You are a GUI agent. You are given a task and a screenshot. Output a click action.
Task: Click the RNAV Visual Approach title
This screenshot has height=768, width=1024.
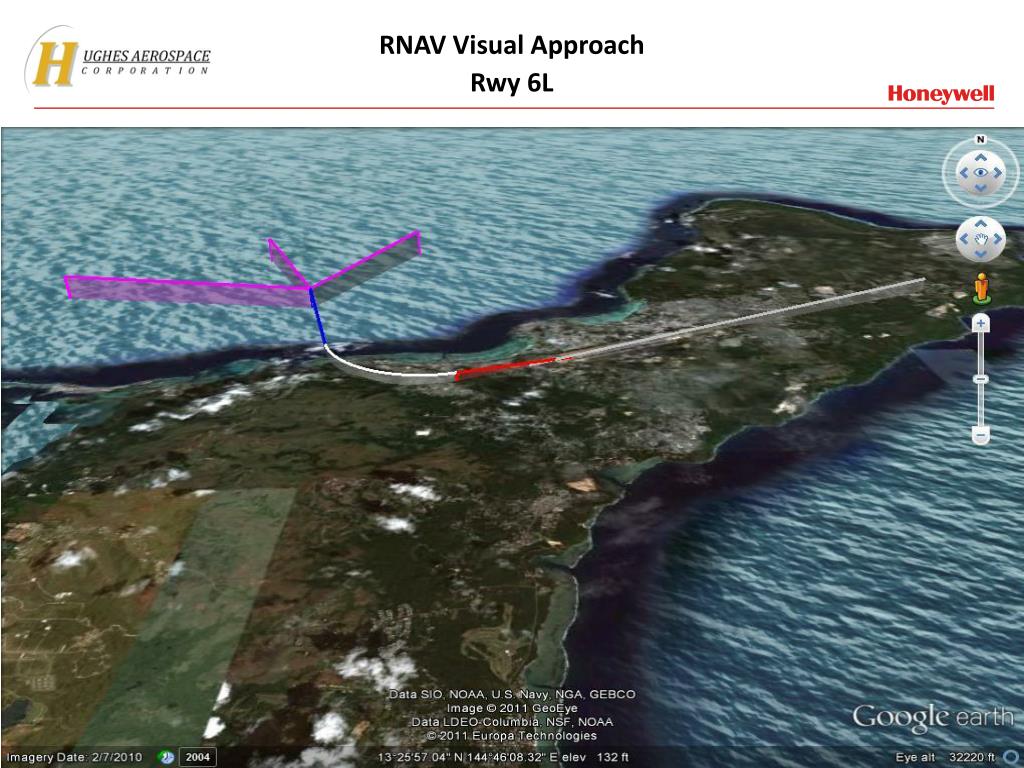click(x=511, y=46)
